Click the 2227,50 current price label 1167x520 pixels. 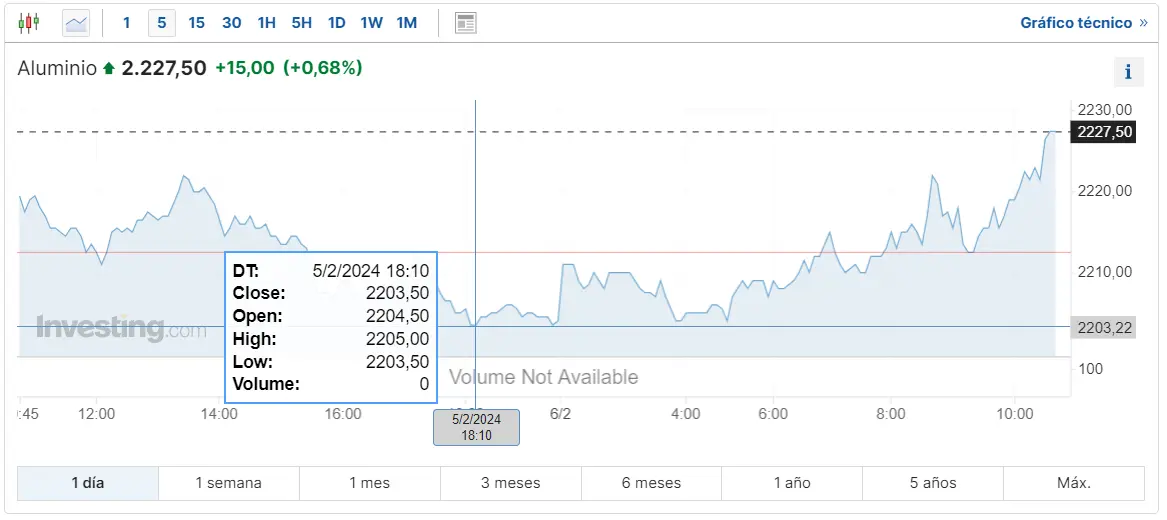[x=1104, y=132]
